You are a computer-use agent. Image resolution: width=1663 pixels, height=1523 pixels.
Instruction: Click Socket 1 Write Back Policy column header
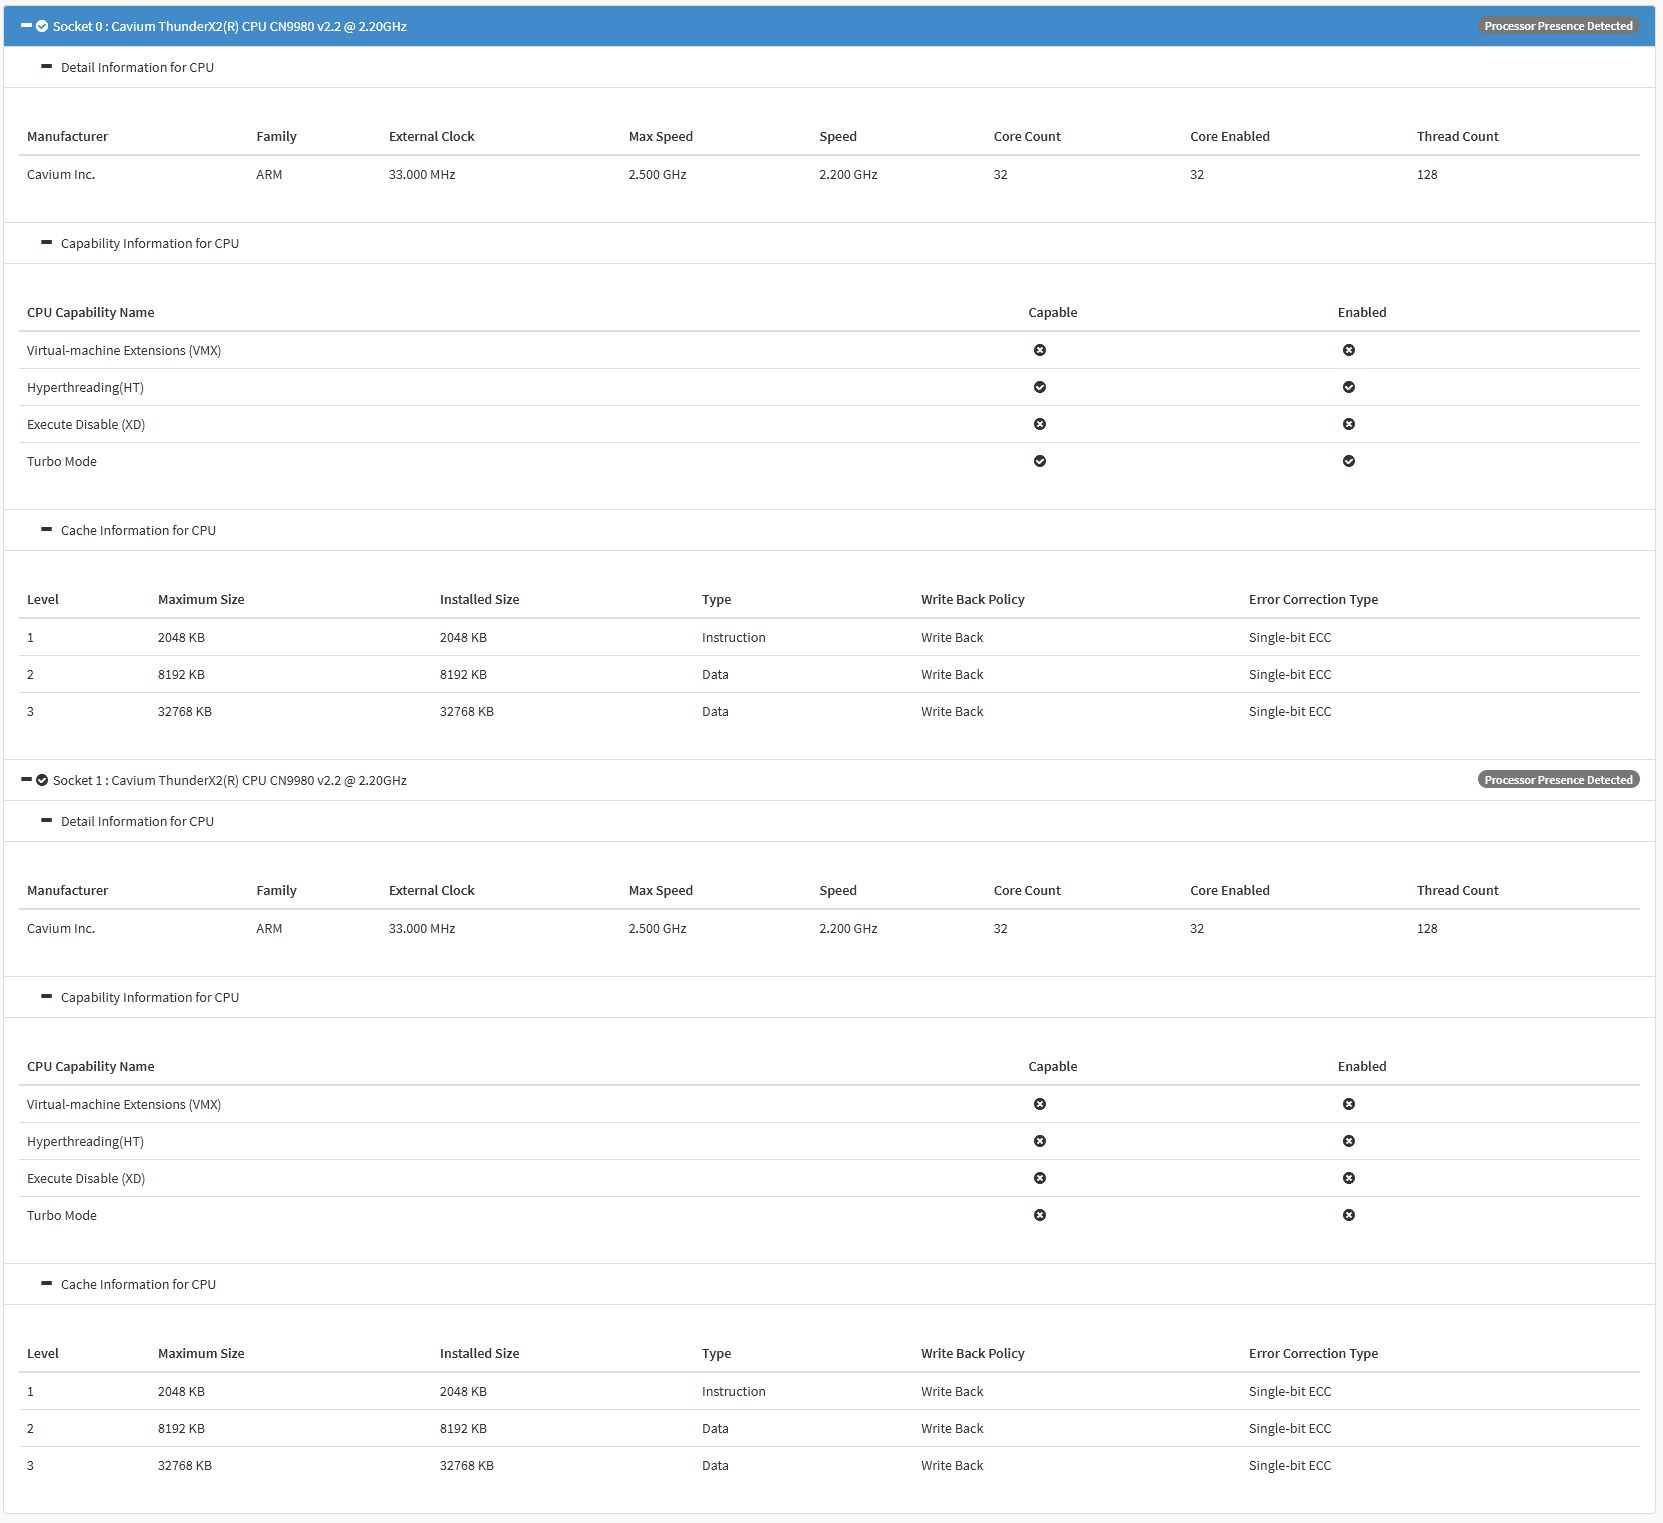(973, 1354)
